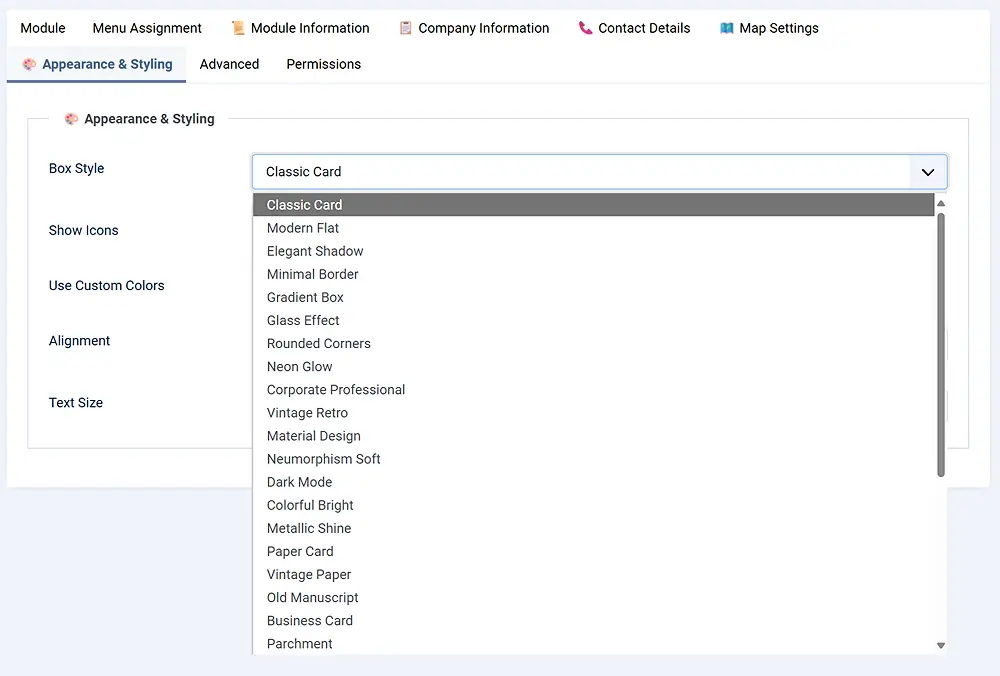1000x676 pixels.
Task: Click the dropdown list scroll up arrow
Action: tap(941, 203)
